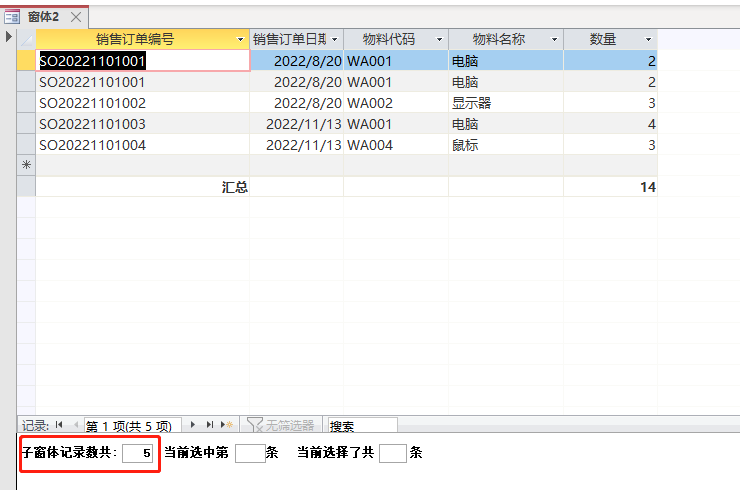Click the new record asterisk row selector

pyautogui.click(x=26, y=165)
